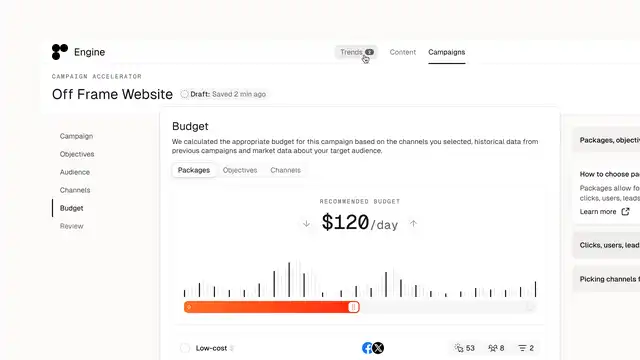The image size is (640, 360).
Task: Decrease budget with the down arrow
Action: (x=306, y=224)
